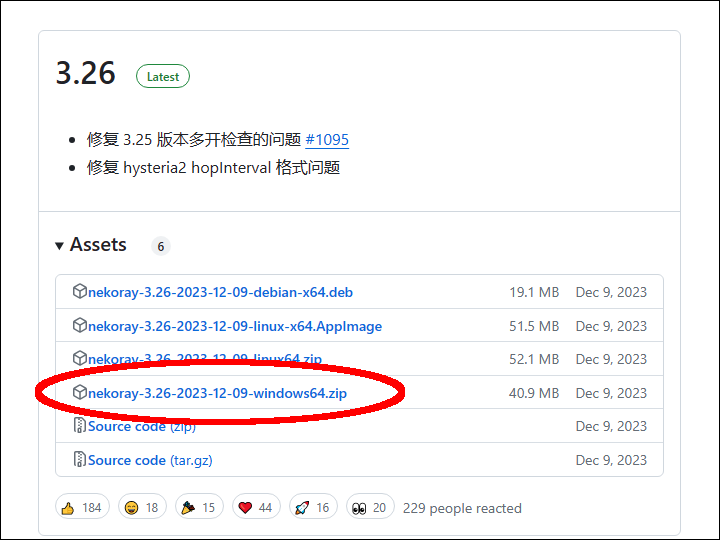Click the rocket reaction 16
The image size is (720, 540).
click(x=313, y=507)
